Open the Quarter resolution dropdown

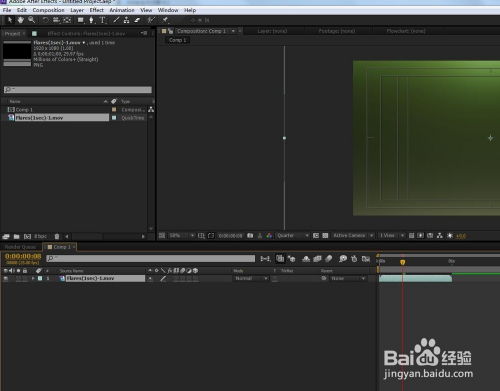pyautogui.click(x=293, y=236)
